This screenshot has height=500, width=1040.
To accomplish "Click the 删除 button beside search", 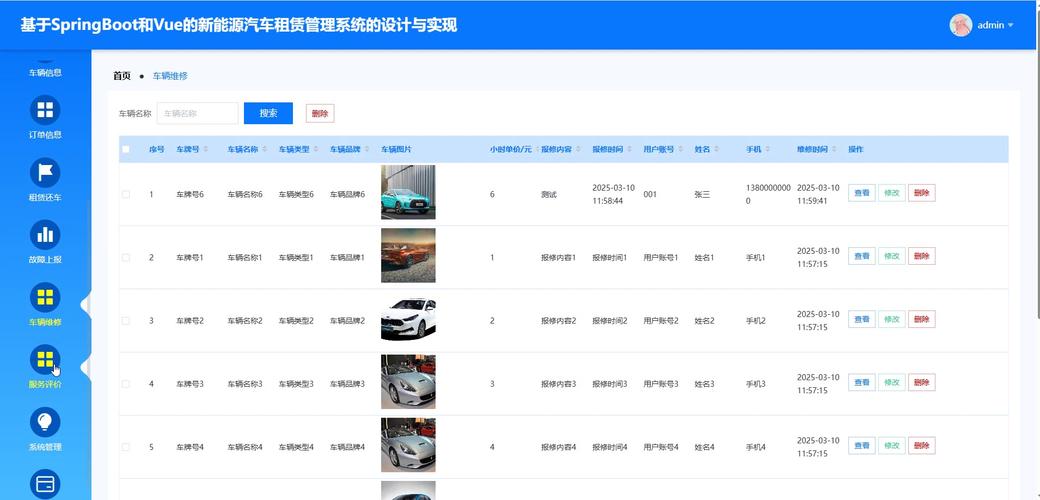I will coord(320,113).
